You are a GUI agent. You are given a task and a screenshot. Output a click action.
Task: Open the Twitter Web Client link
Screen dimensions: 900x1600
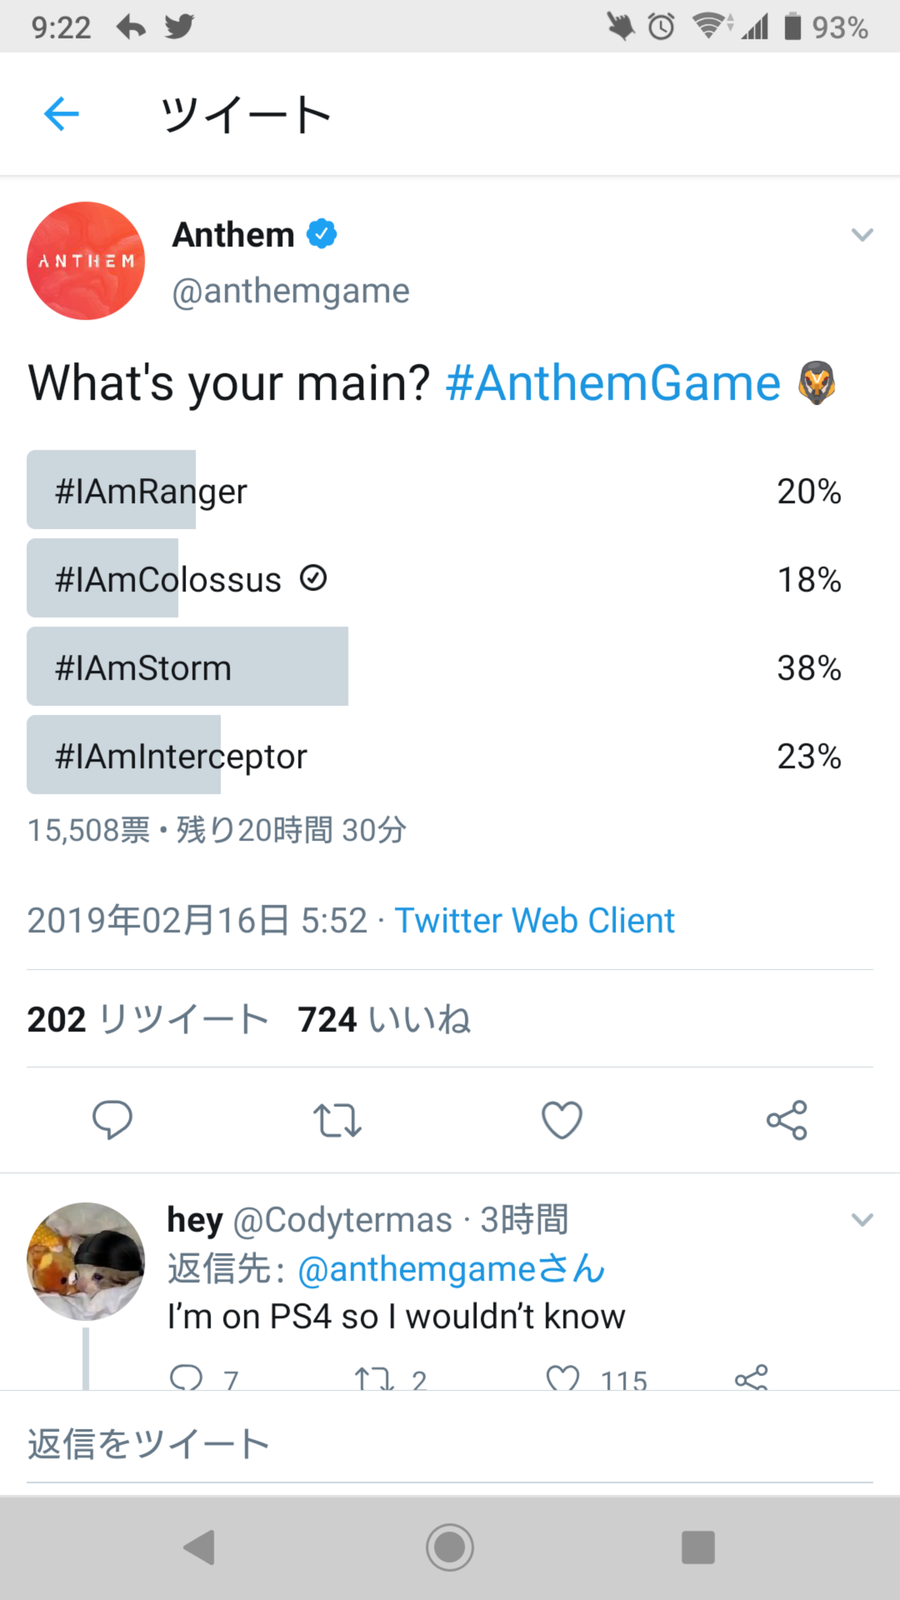point(535,920)
